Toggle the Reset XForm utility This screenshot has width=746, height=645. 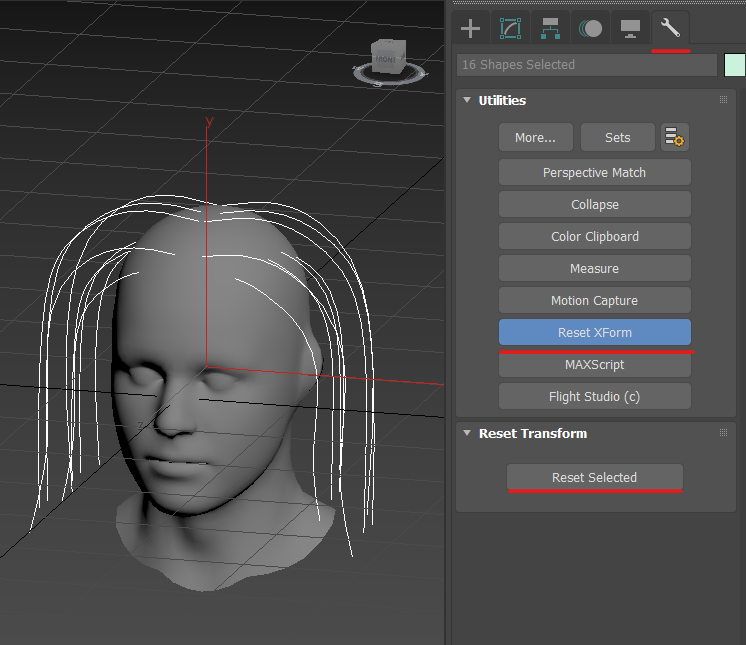point(594,332)
